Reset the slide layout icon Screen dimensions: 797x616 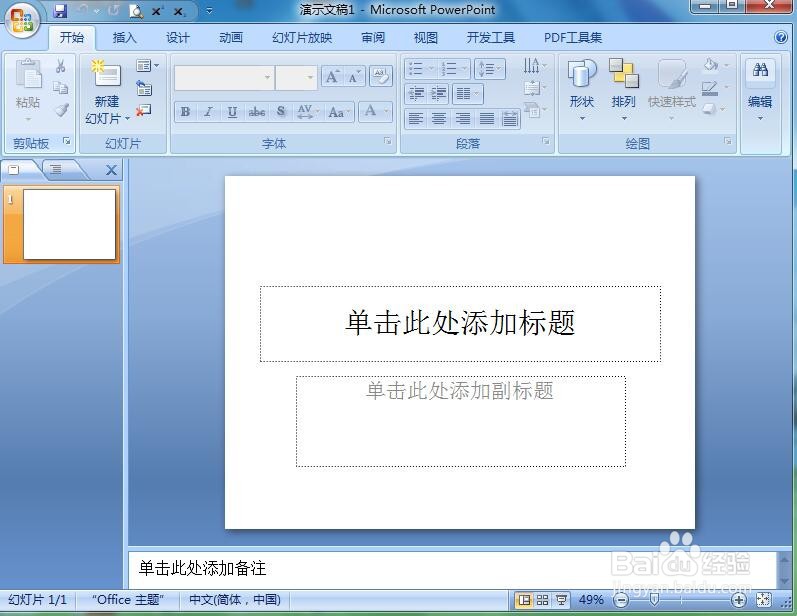[x=144, y=88]
